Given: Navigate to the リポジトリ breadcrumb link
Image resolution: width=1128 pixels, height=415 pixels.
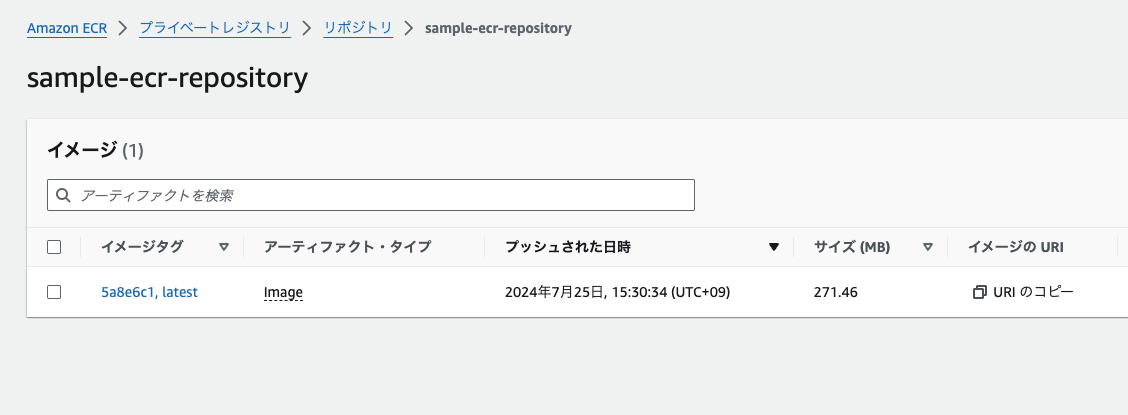Looking at the screenshot, I should [x=358, y=29].
